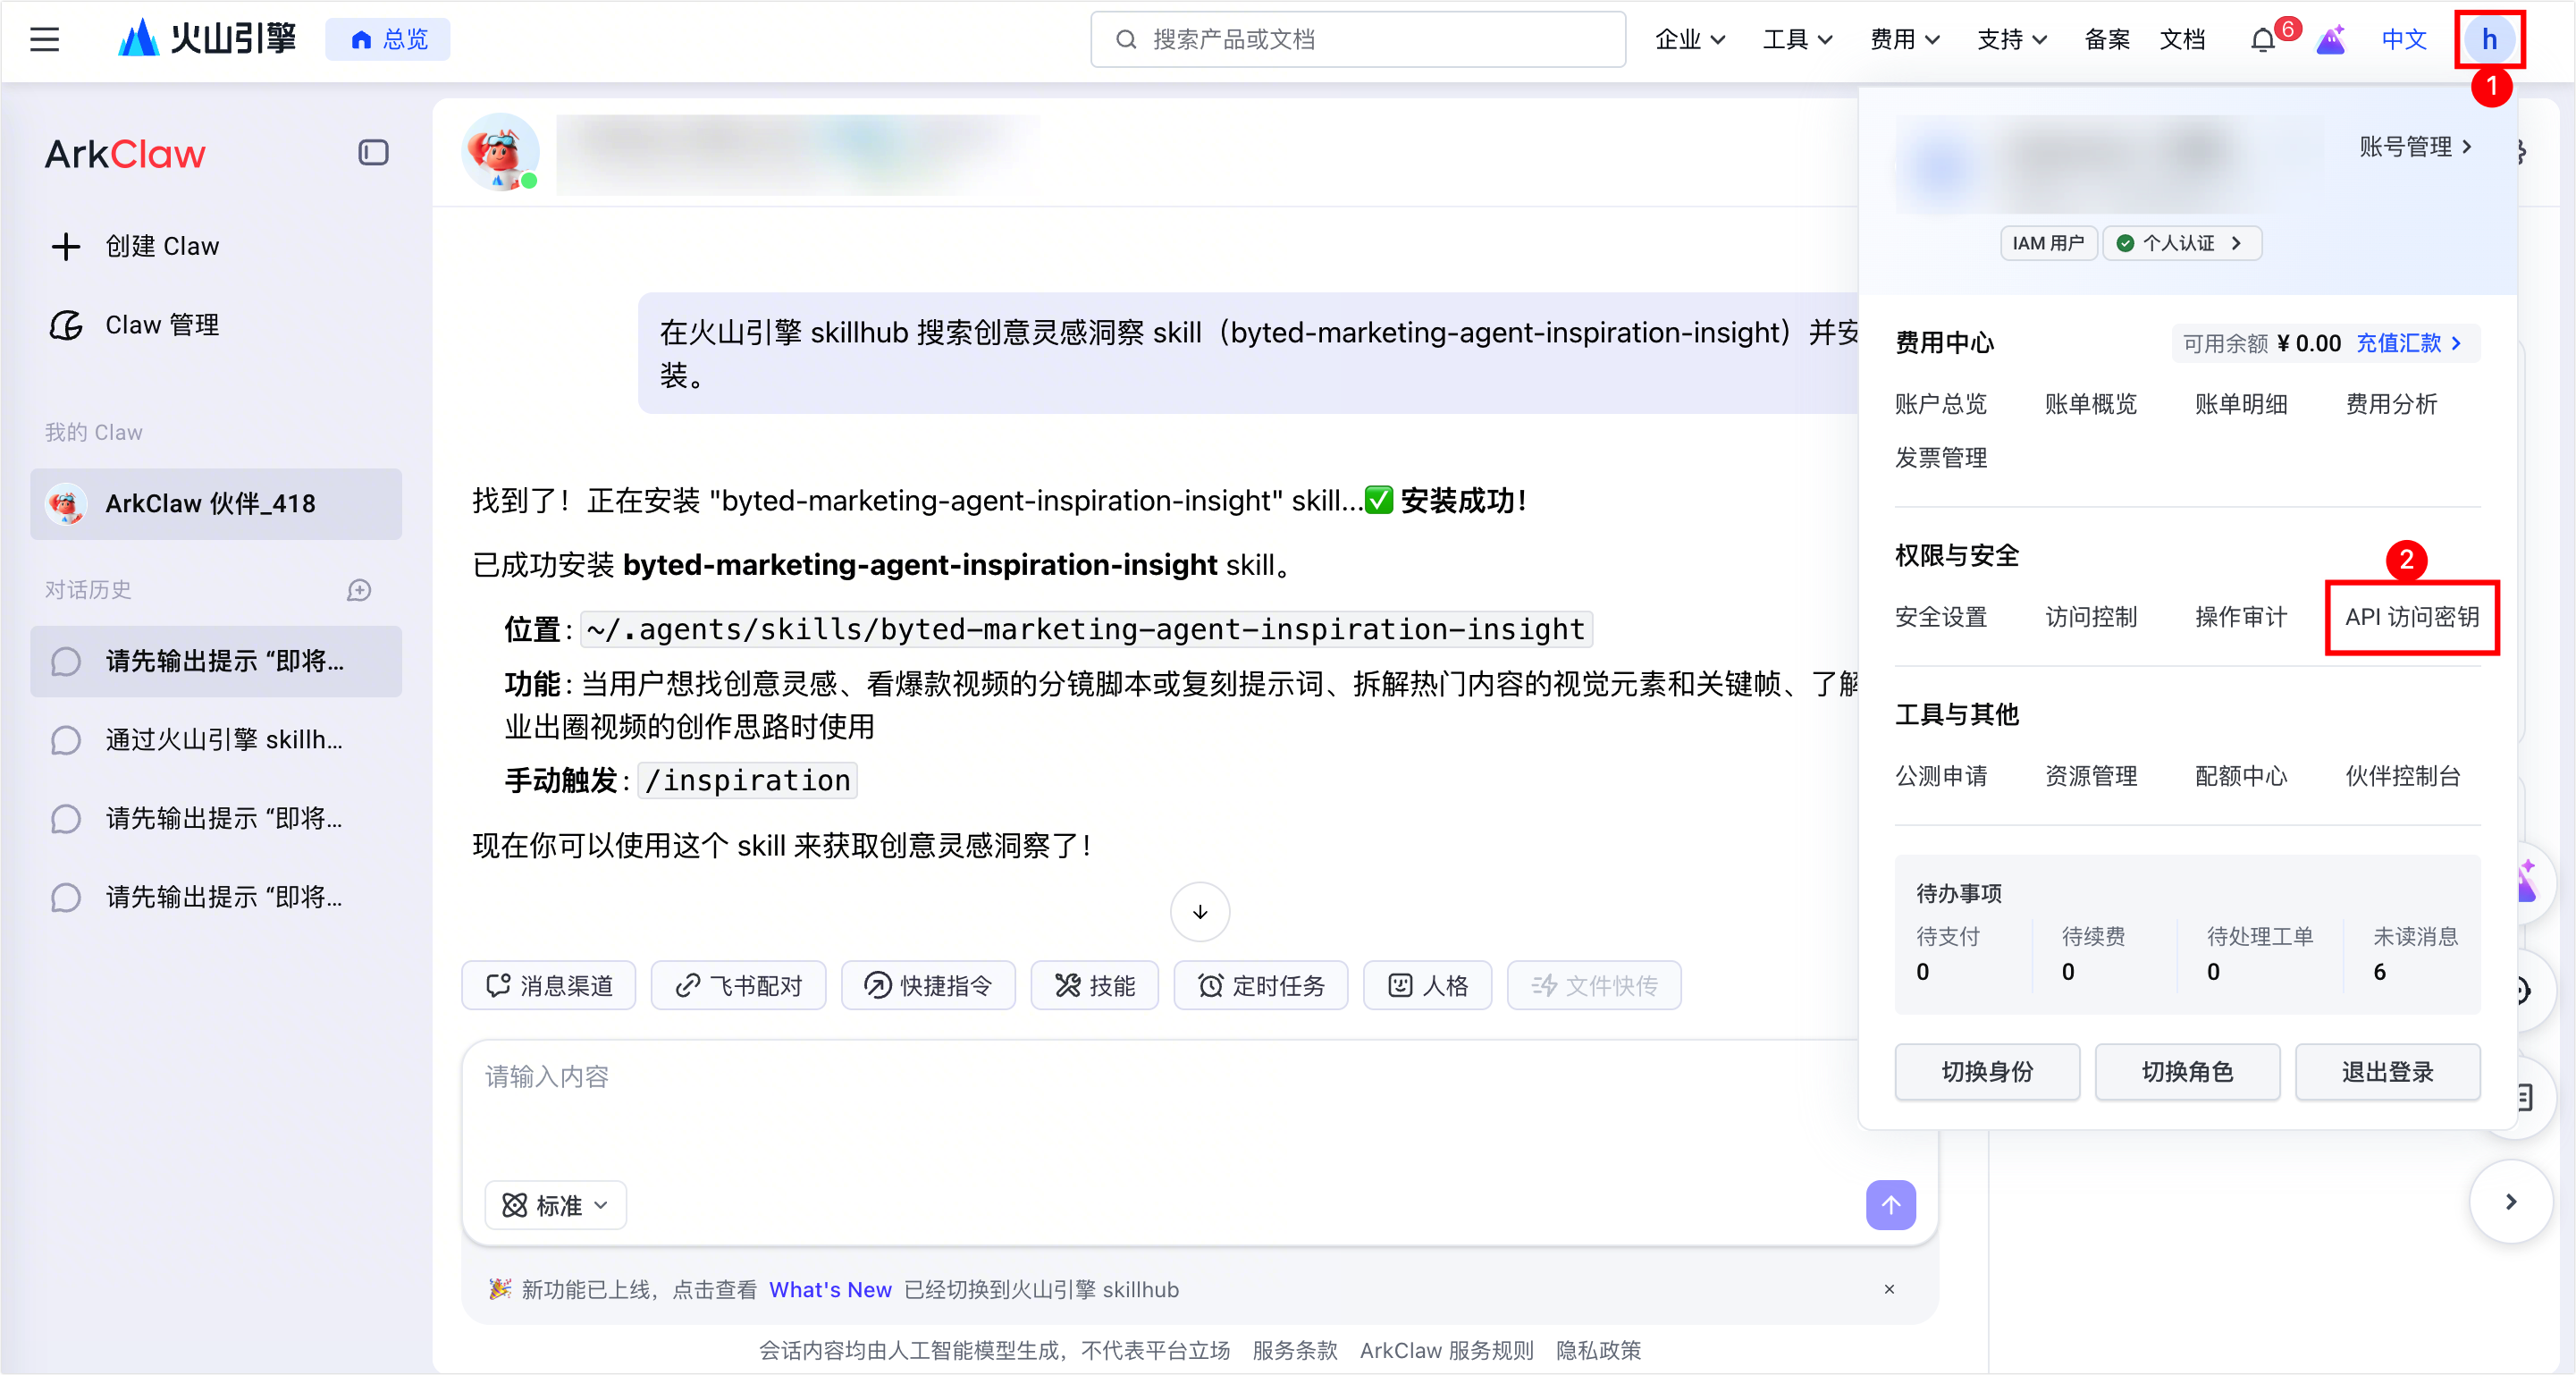Open the notification bell
The image size is (2576, 1375).
click(2262, 41)
